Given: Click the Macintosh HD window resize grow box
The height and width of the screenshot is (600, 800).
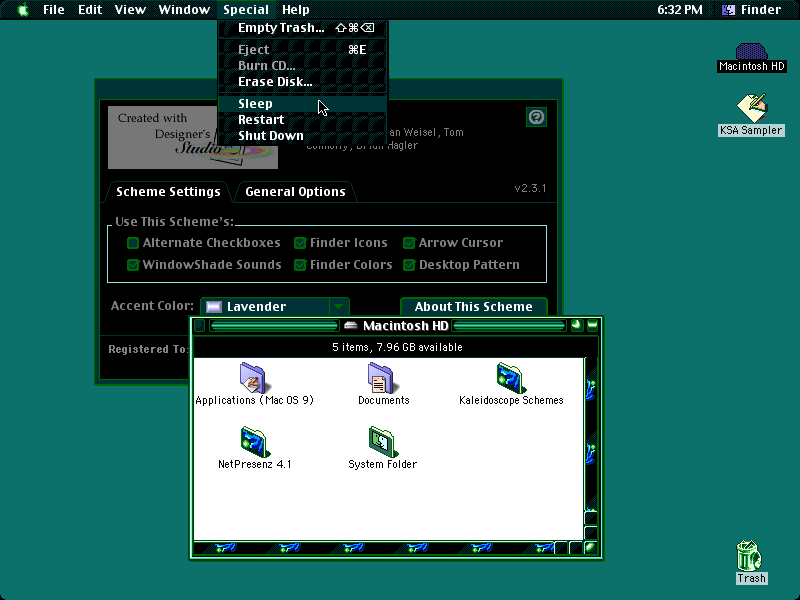Looking at the screenshot, I should (x=591, y=548).
